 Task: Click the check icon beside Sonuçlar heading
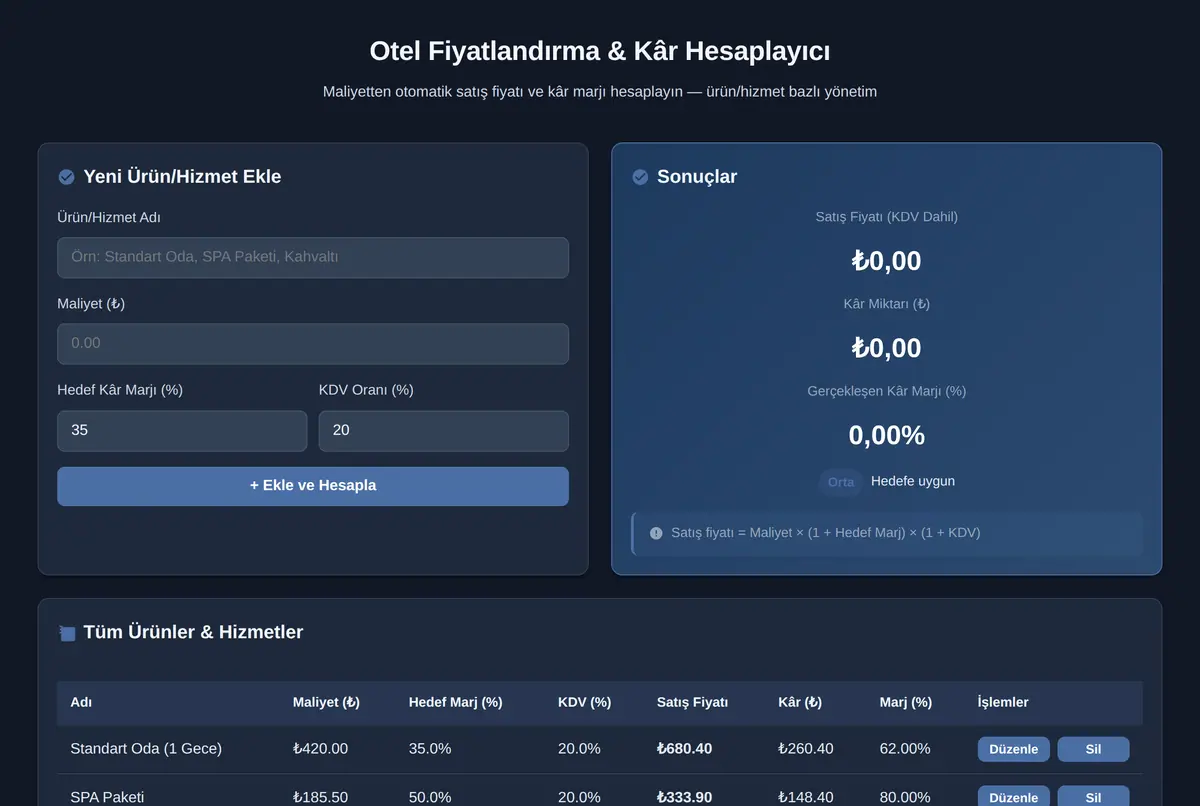coord(640,177)
